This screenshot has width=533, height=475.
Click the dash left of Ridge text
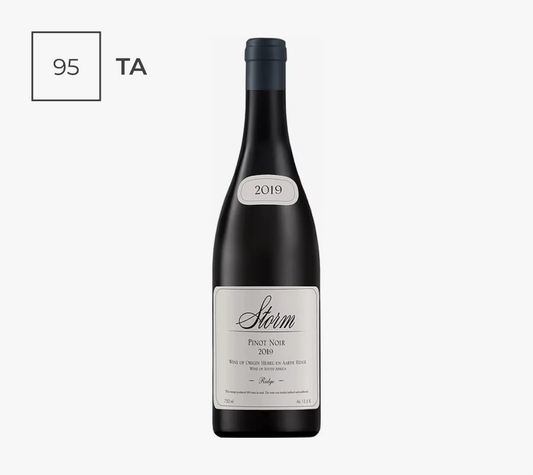pyautogui.click(x=253, y=381)
